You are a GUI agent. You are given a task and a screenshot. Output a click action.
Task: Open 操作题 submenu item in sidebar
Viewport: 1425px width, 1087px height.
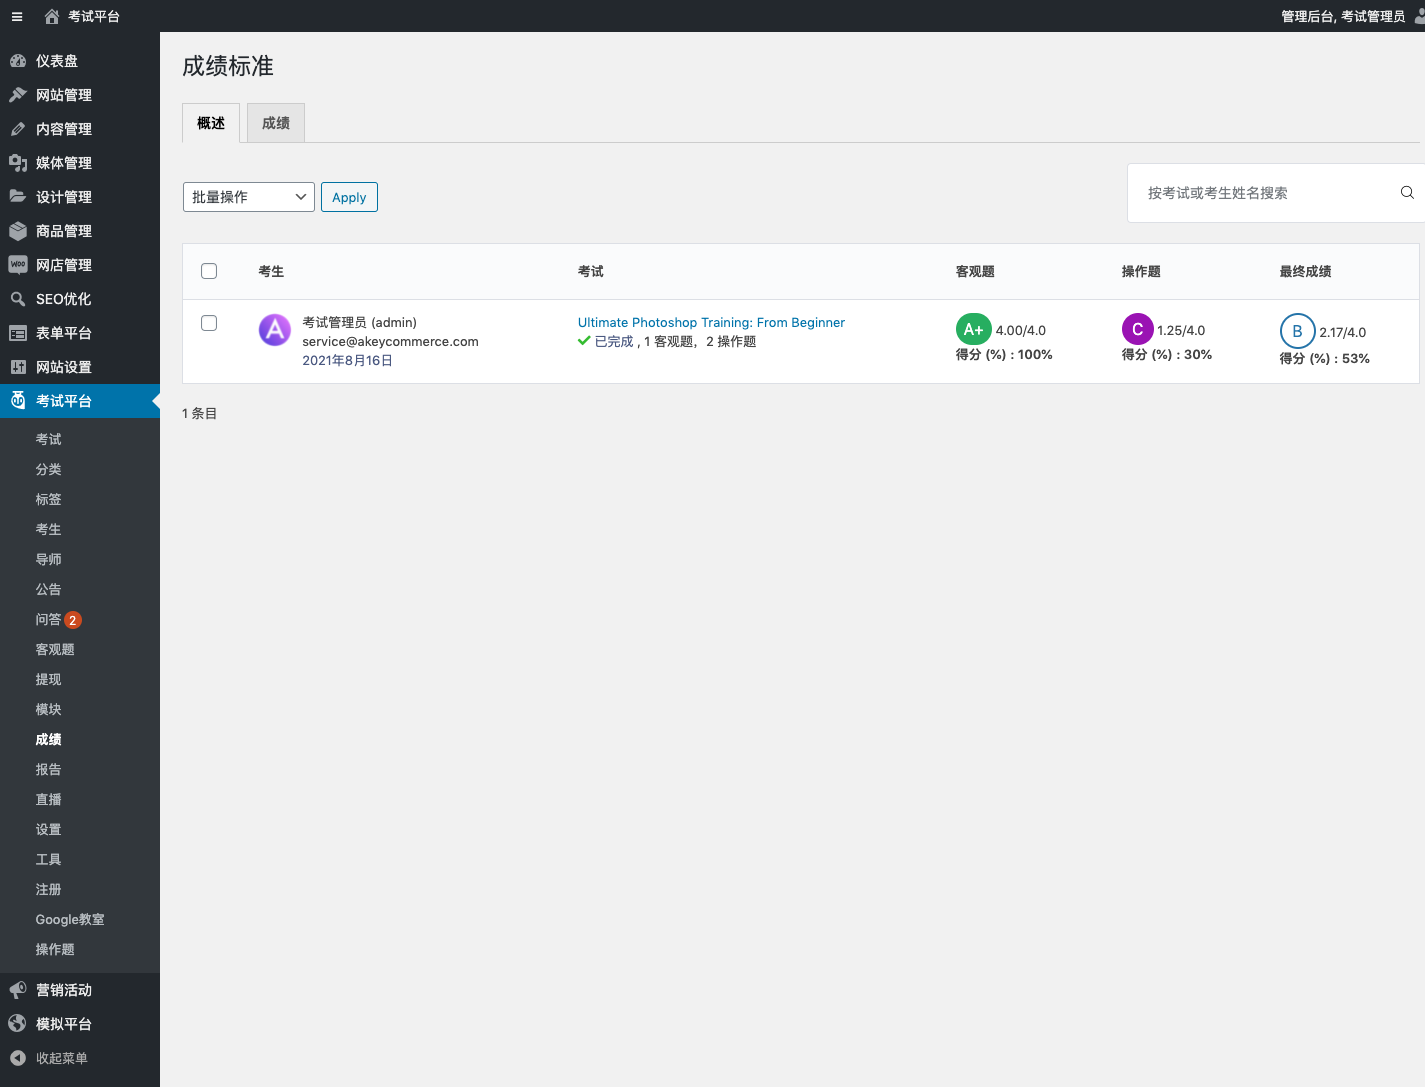click(55, 949)
